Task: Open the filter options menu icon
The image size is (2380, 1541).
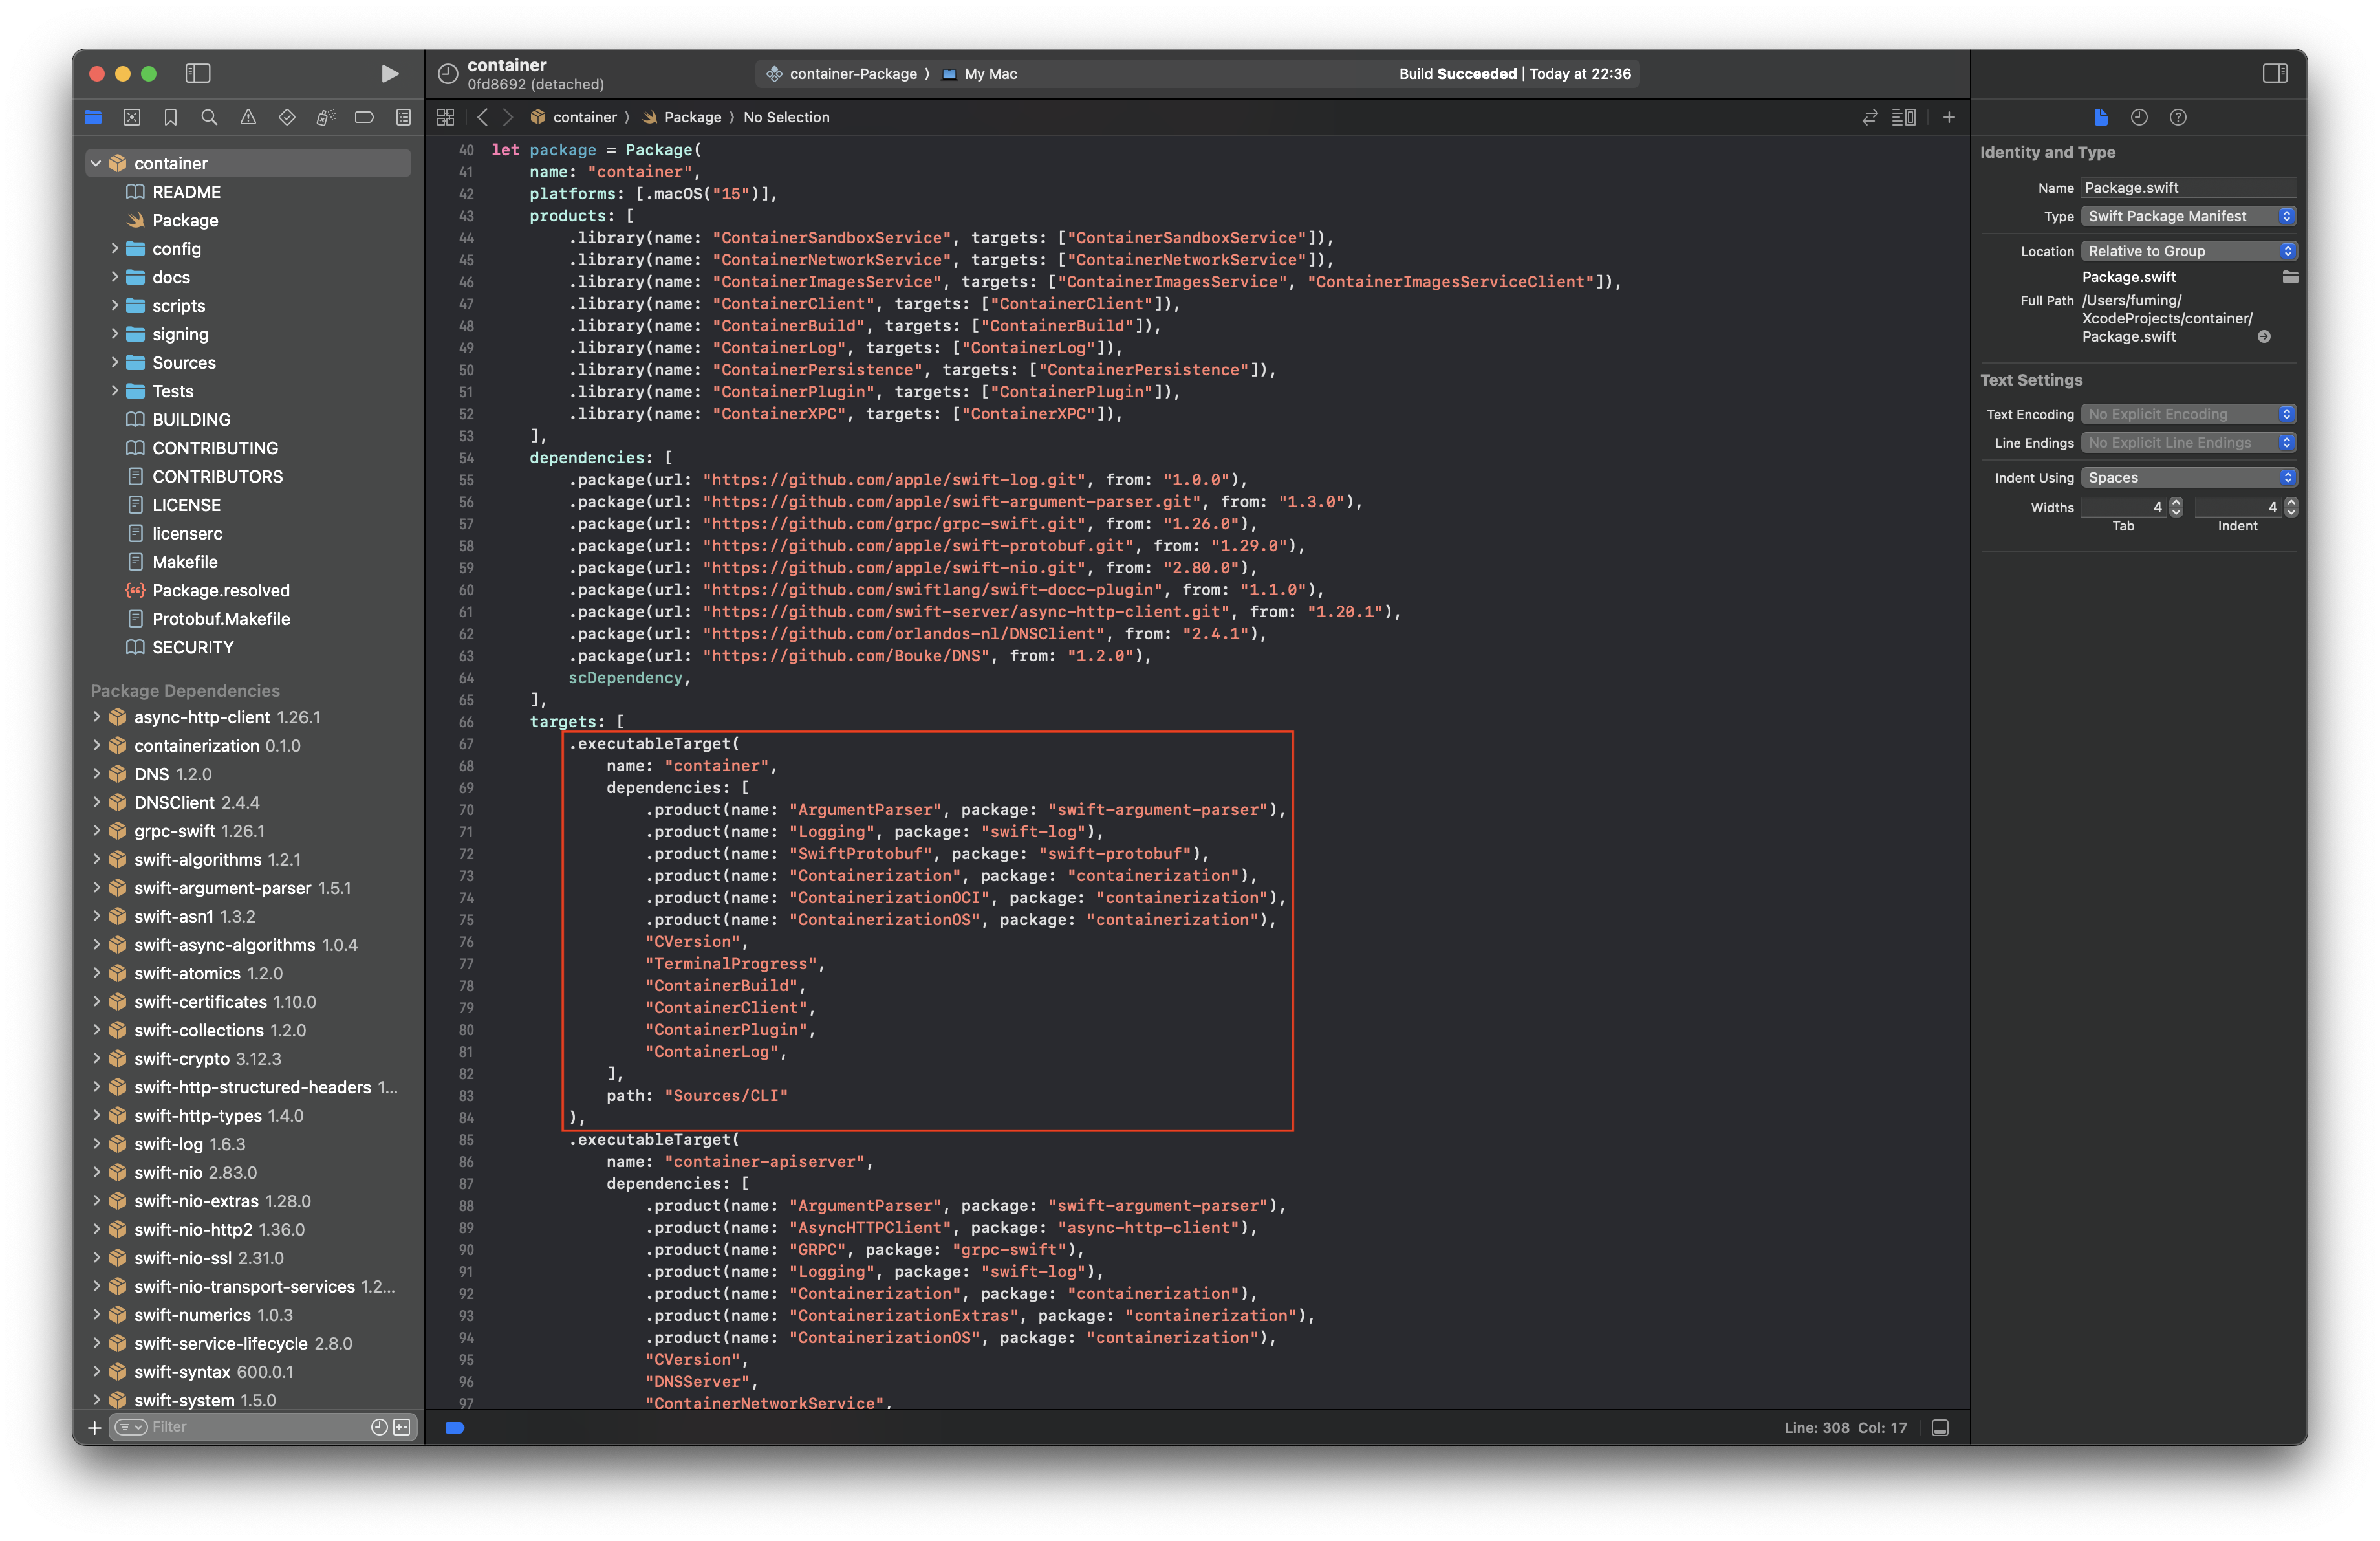Action: point(130,1427)
